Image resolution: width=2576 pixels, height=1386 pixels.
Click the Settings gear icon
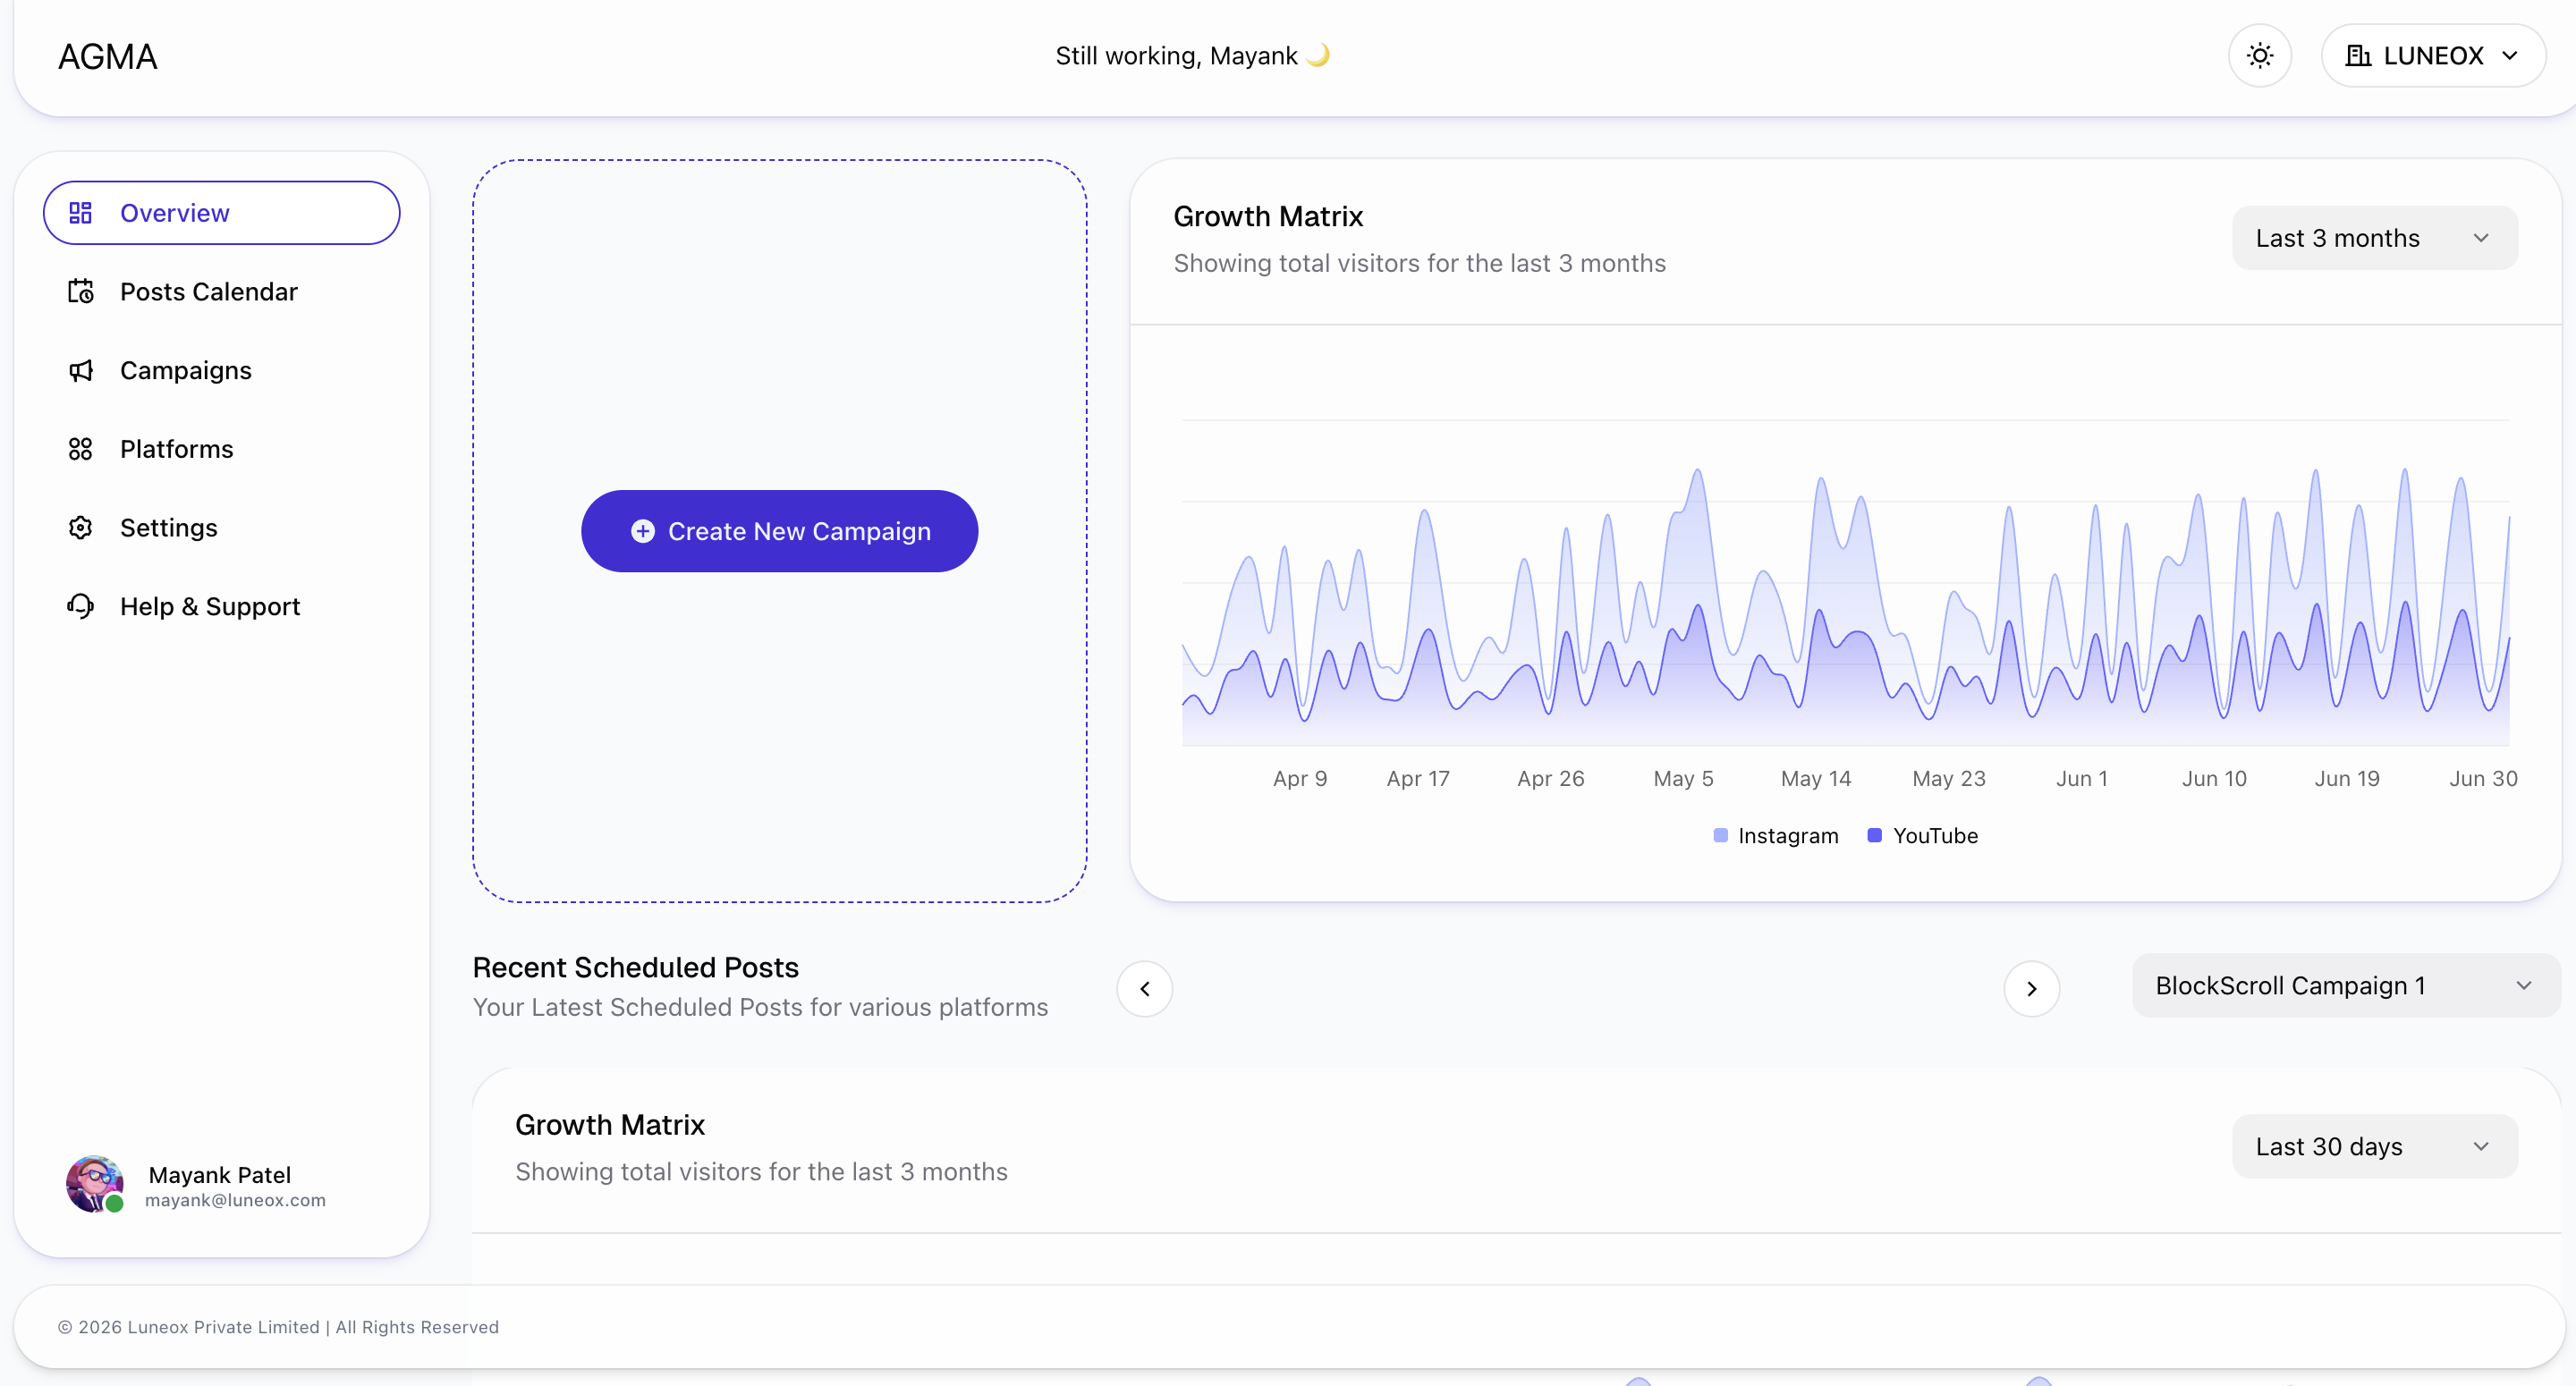pos(80,528)
